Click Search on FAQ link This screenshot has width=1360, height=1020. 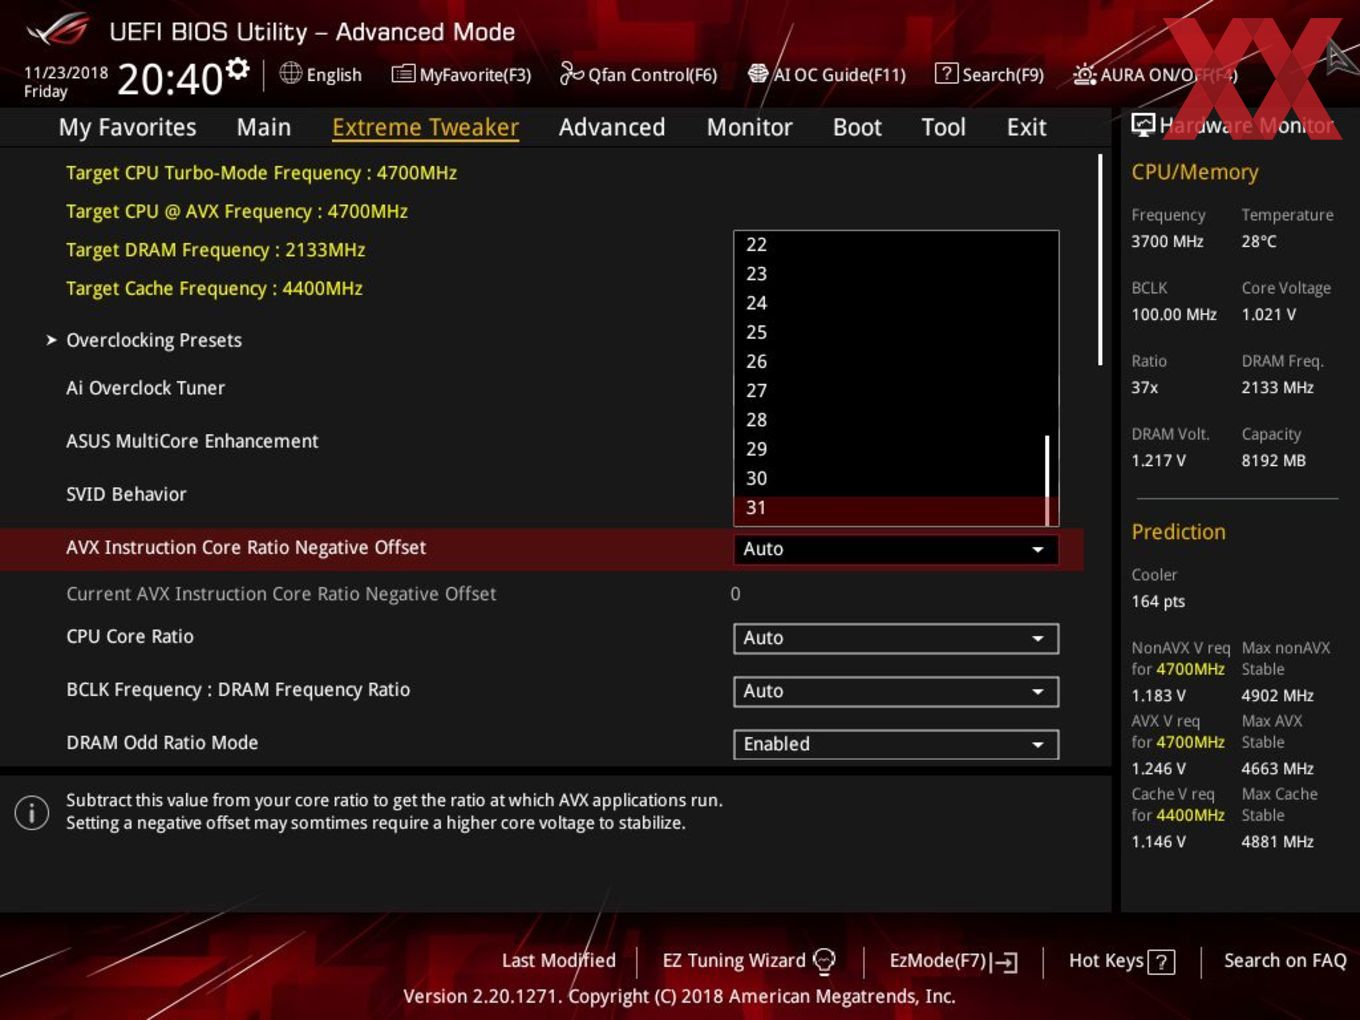[1285, 961]
